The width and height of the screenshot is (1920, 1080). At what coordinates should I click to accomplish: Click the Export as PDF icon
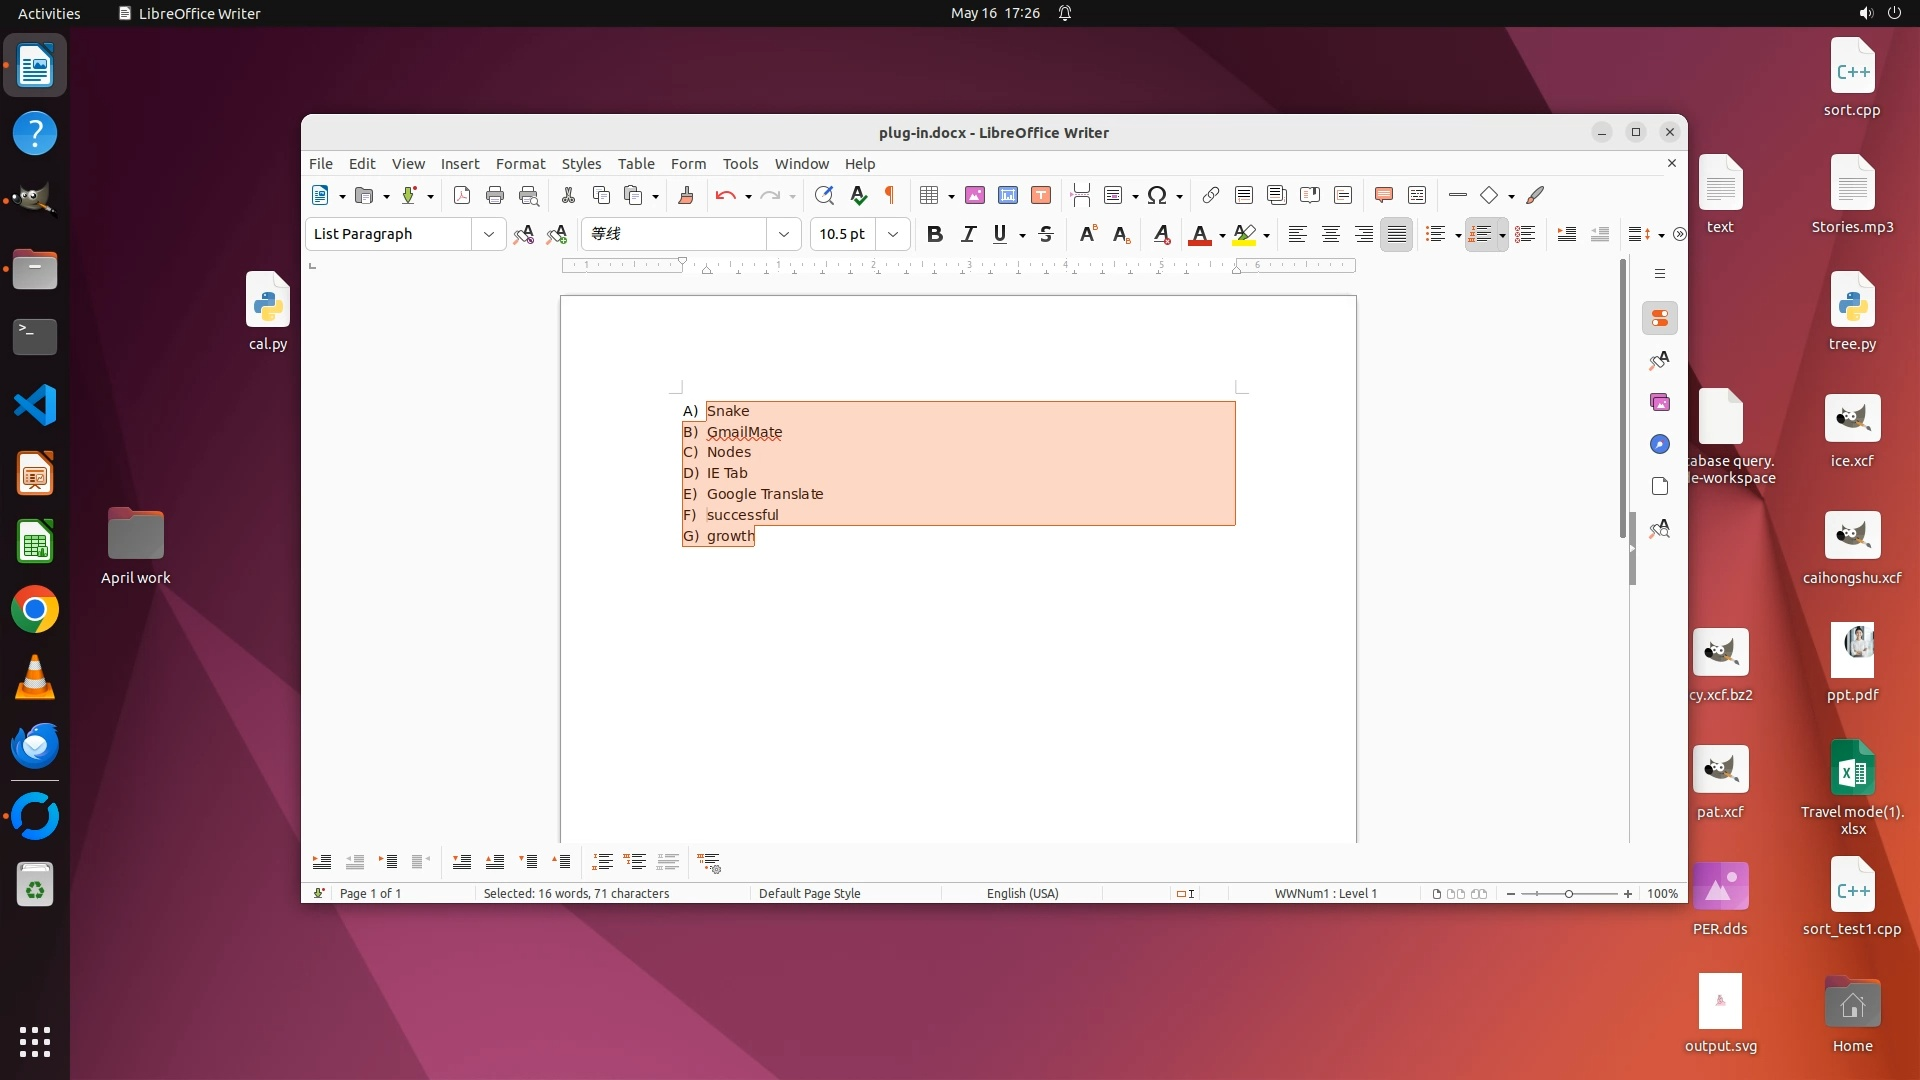(461, 195)
